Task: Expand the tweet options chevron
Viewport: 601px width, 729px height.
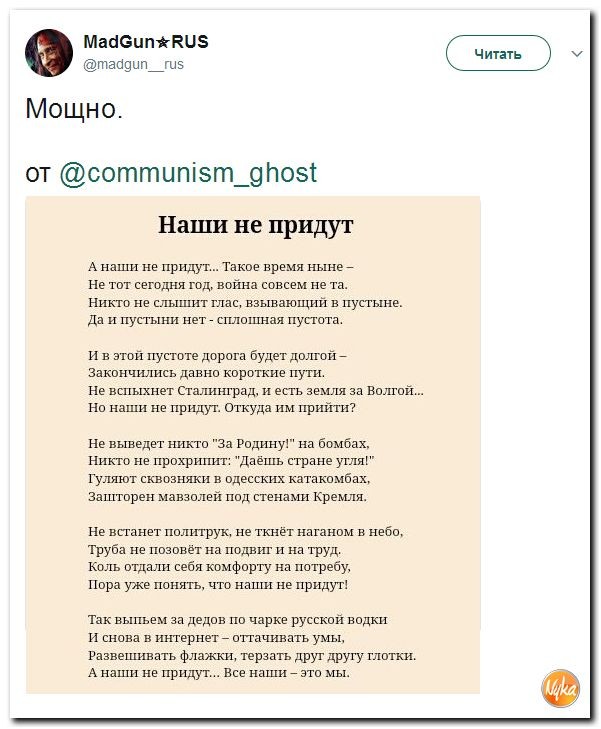Action: [577, 53]
